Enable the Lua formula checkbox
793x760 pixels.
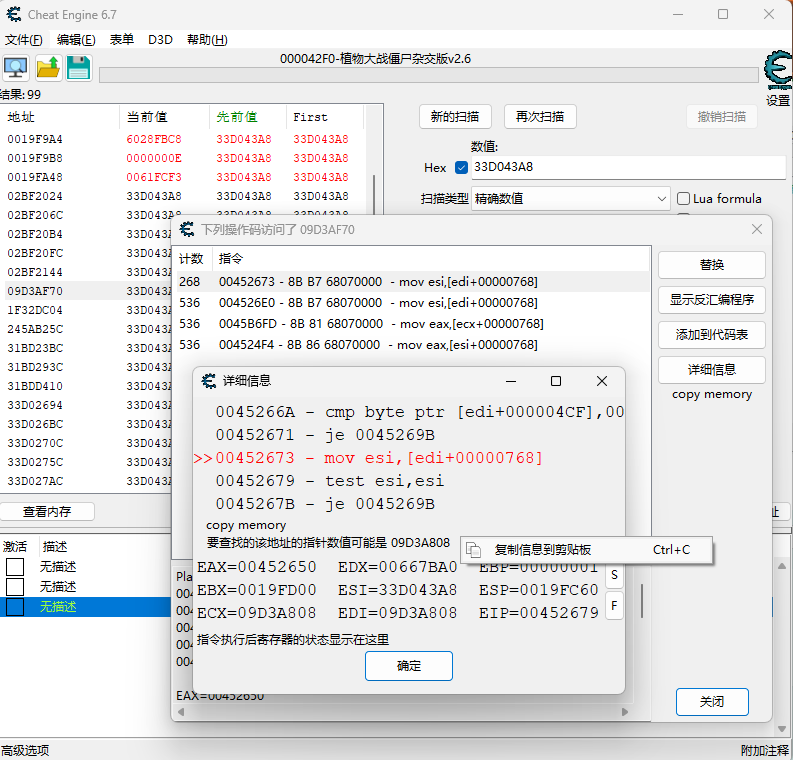pyautogui.click(x=684, y=199)
